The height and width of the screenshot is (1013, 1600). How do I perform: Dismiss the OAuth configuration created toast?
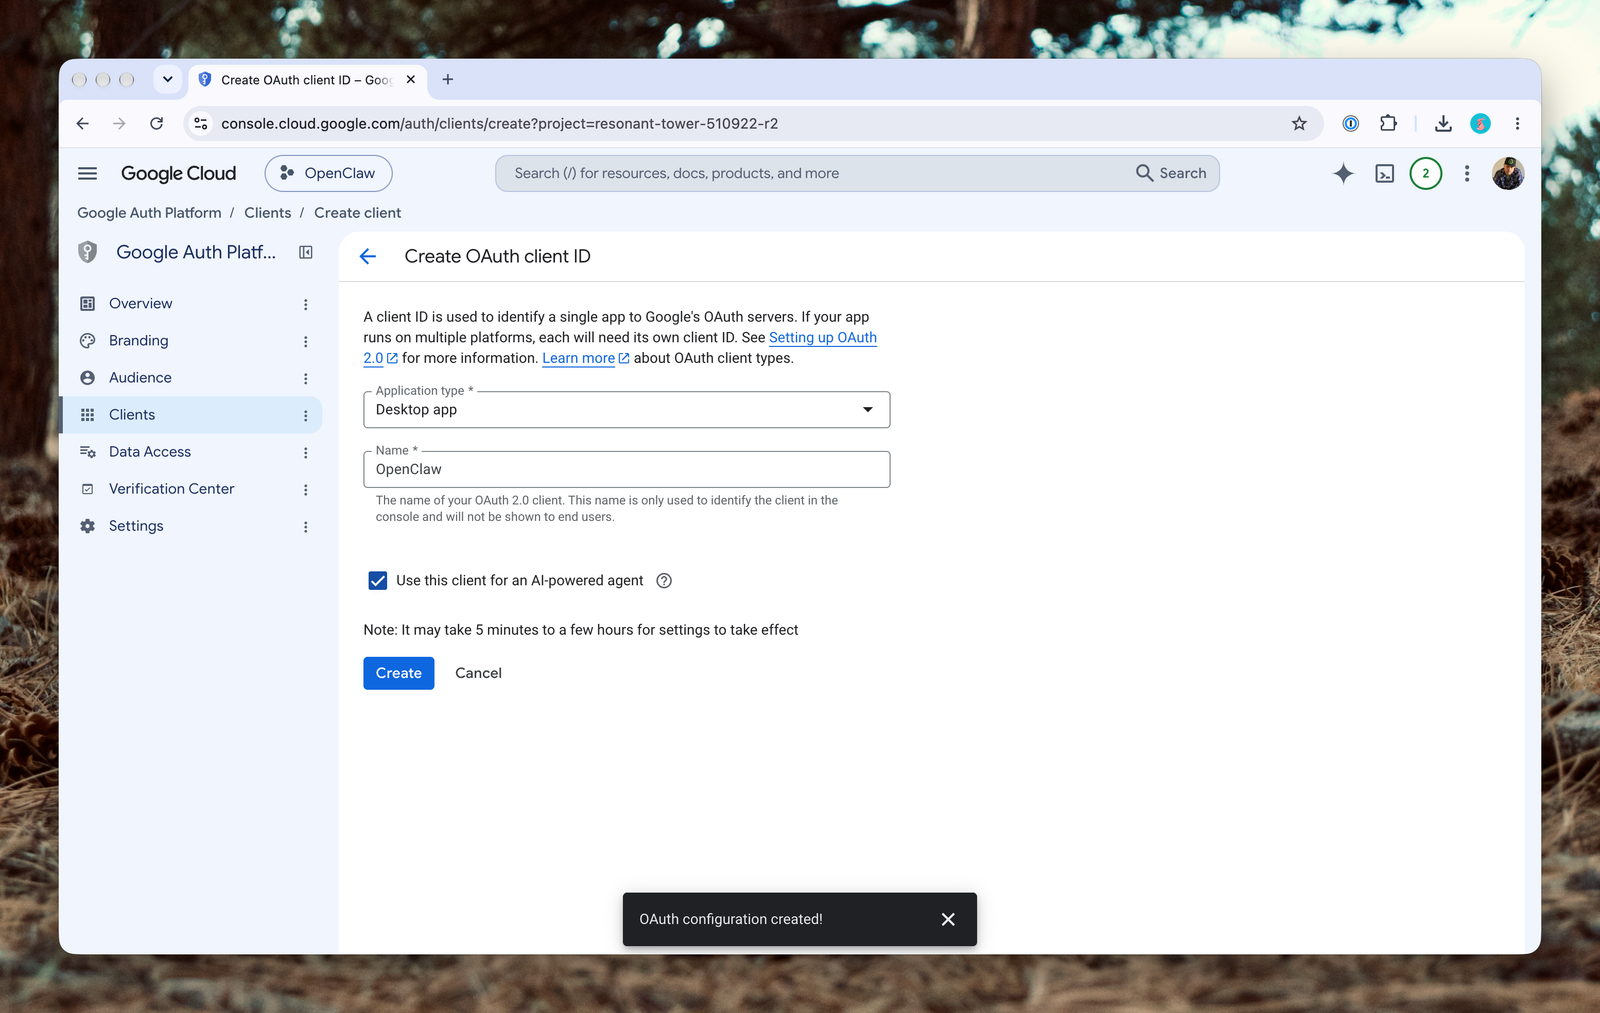click(948, 919)
